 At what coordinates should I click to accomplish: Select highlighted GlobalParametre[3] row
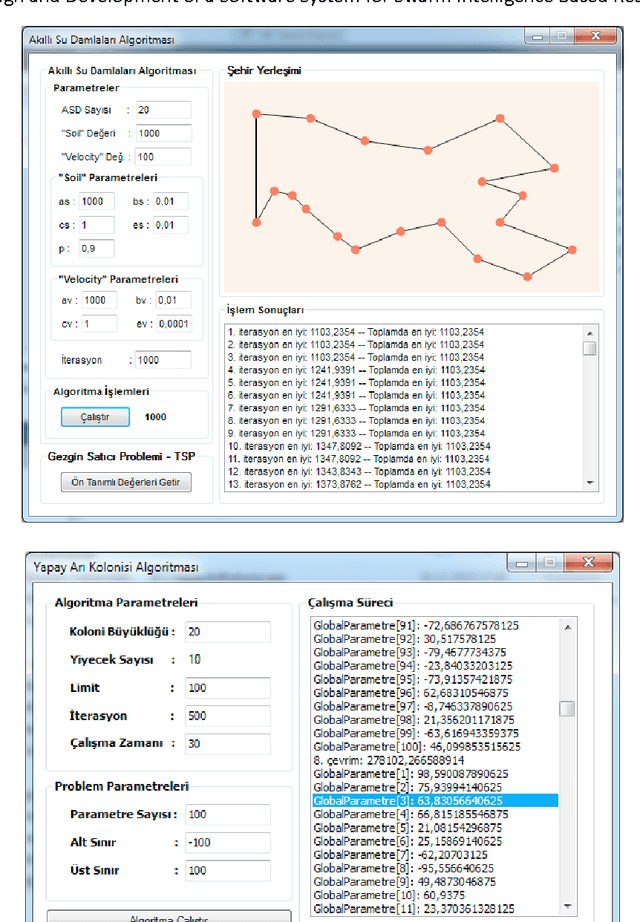(435, 801)
